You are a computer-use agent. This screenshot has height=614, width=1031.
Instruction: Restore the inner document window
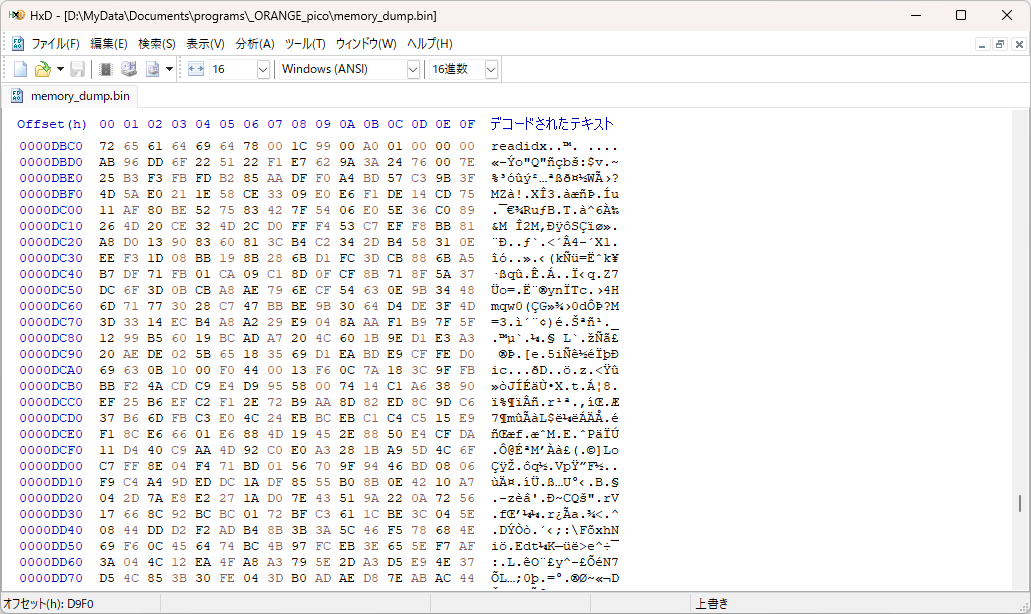[1000, 45]
